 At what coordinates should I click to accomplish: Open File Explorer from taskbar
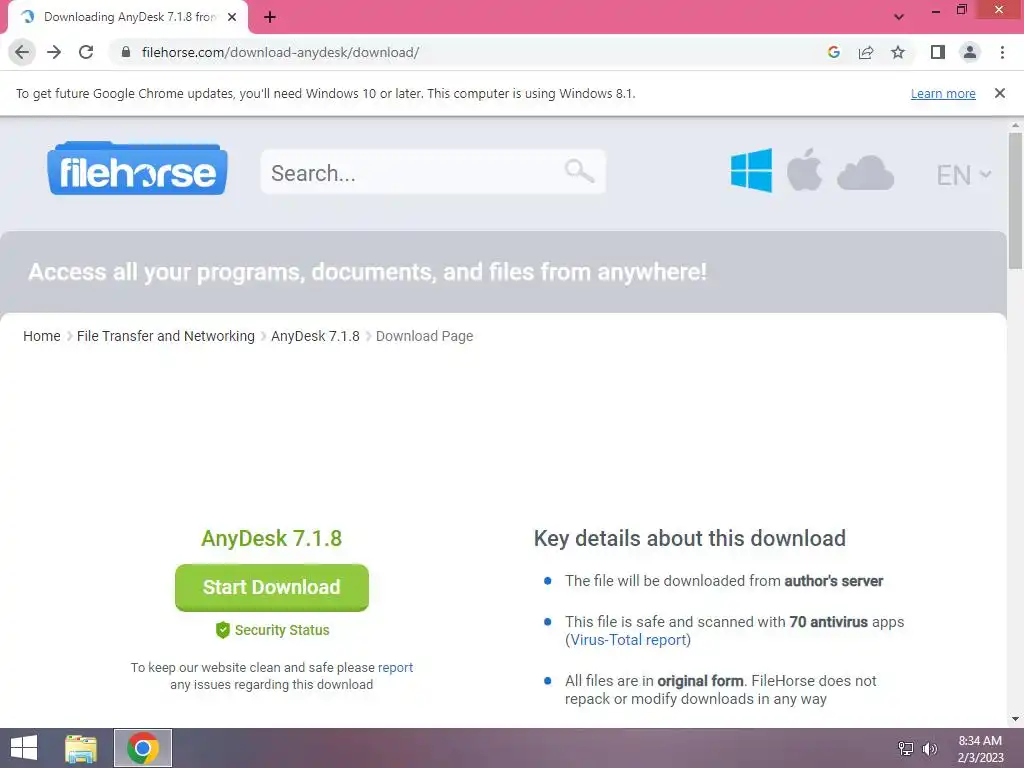coord(81,748)
